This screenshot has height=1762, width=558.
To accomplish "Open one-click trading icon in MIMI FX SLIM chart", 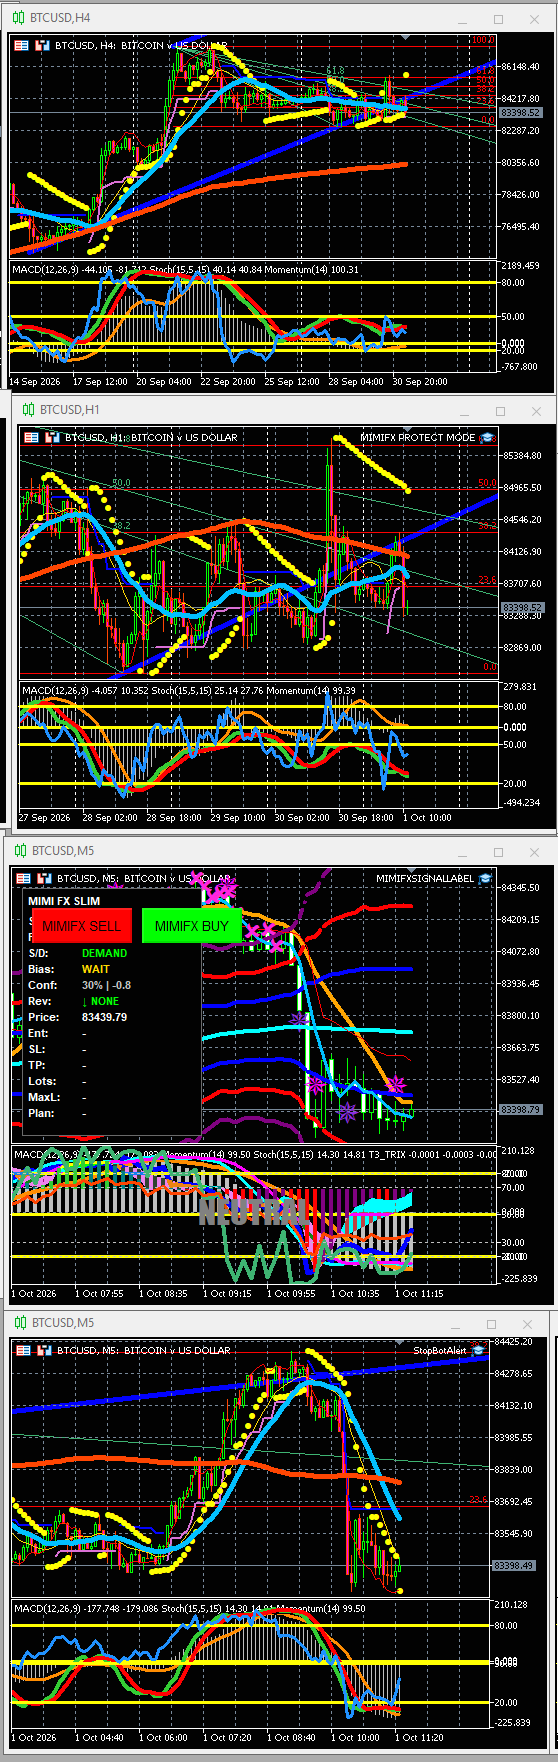I will (x=24, y=878).
